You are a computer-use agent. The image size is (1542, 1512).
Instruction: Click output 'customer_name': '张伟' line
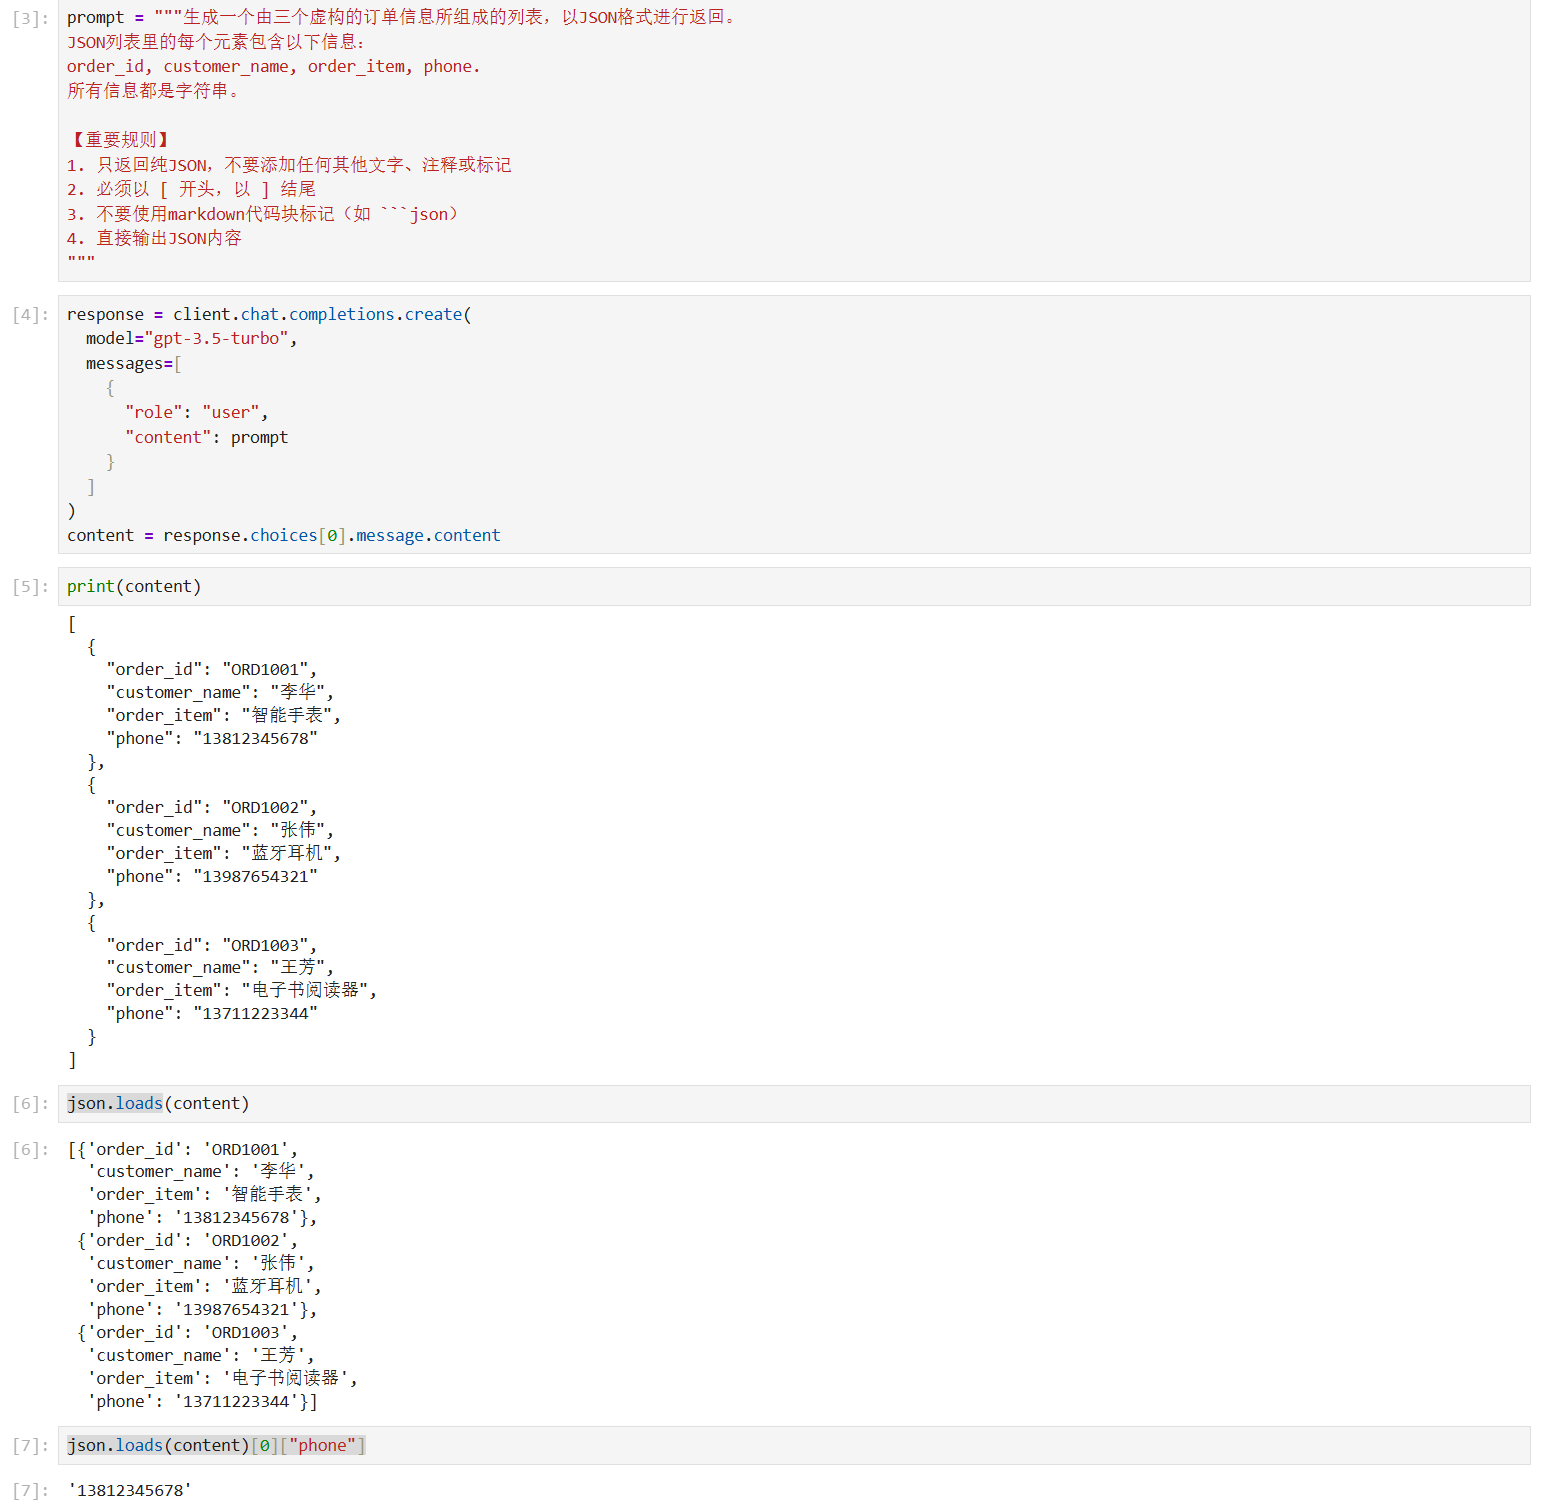(x=201, y=1263)
